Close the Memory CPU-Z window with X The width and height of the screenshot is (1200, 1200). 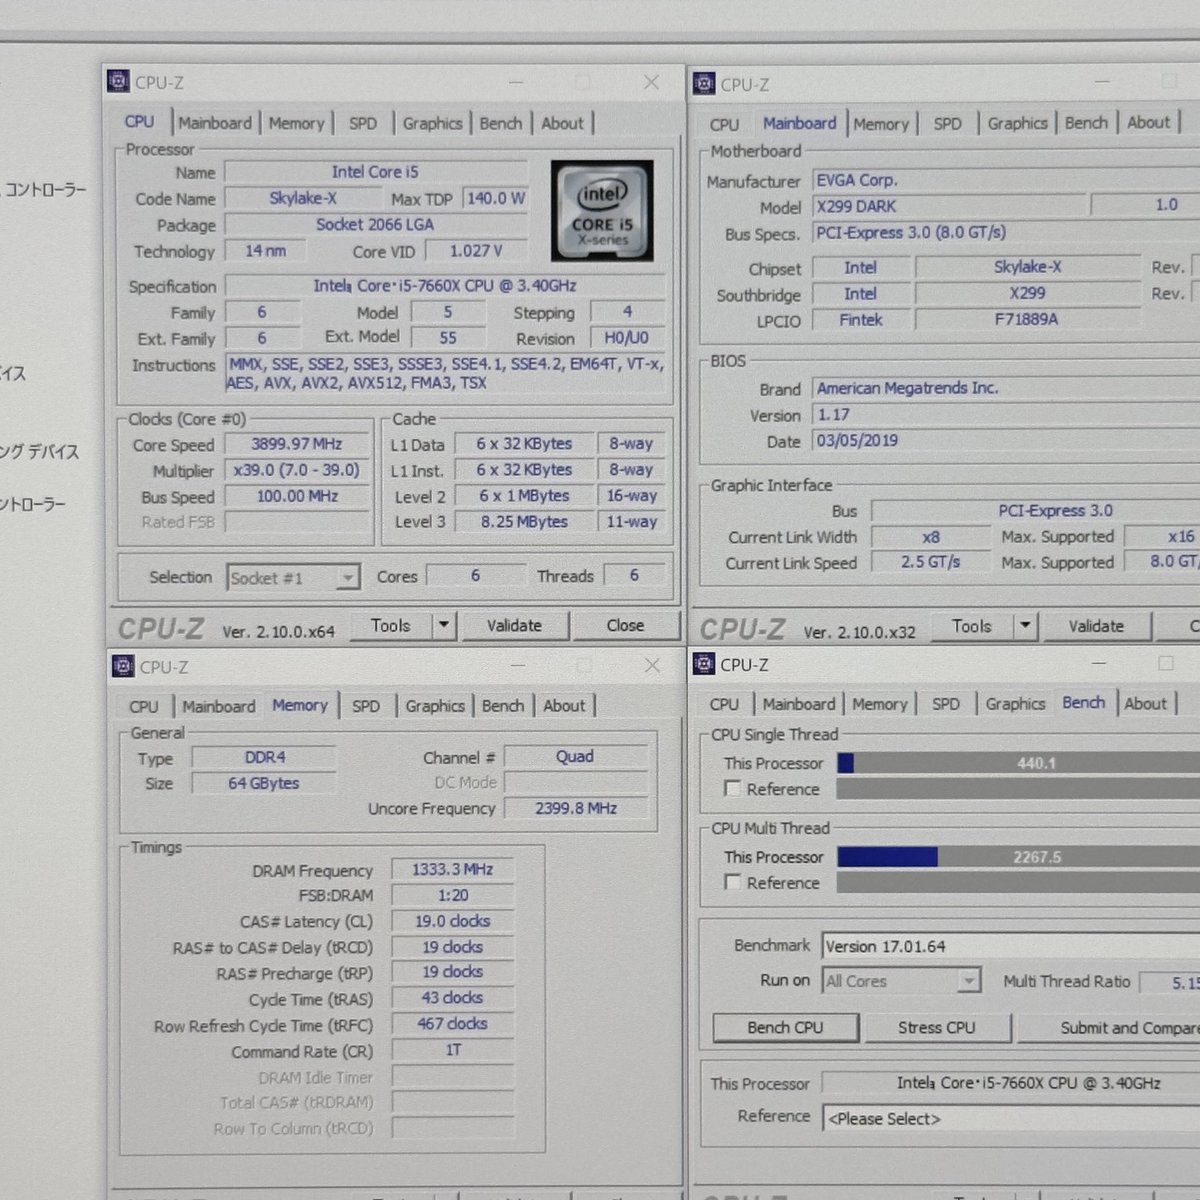tap(652, 665)
